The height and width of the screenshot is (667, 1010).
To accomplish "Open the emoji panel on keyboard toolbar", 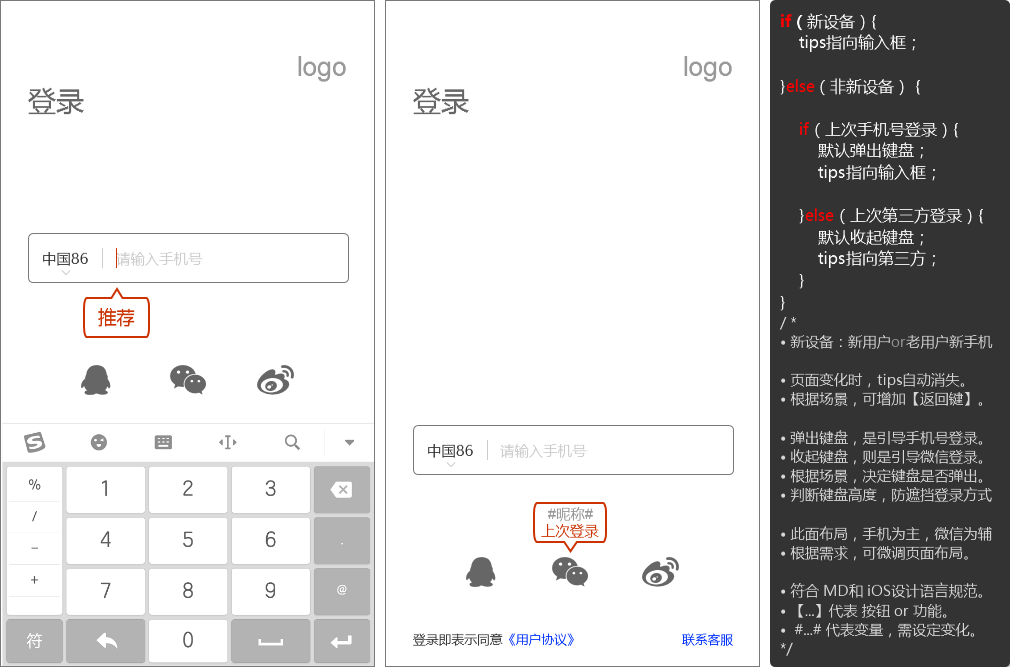I will pos(98,442).
